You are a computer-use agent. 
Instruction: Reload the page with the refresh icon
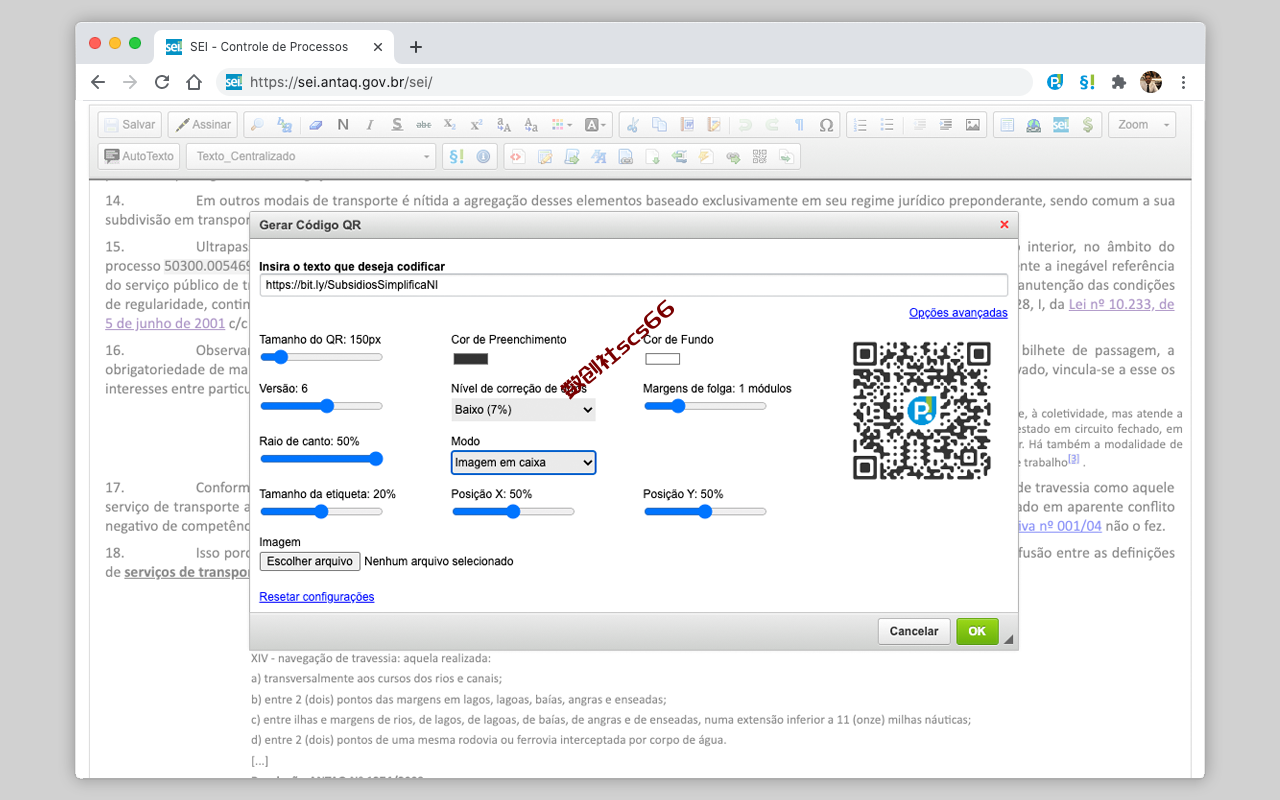coord(161,82)
